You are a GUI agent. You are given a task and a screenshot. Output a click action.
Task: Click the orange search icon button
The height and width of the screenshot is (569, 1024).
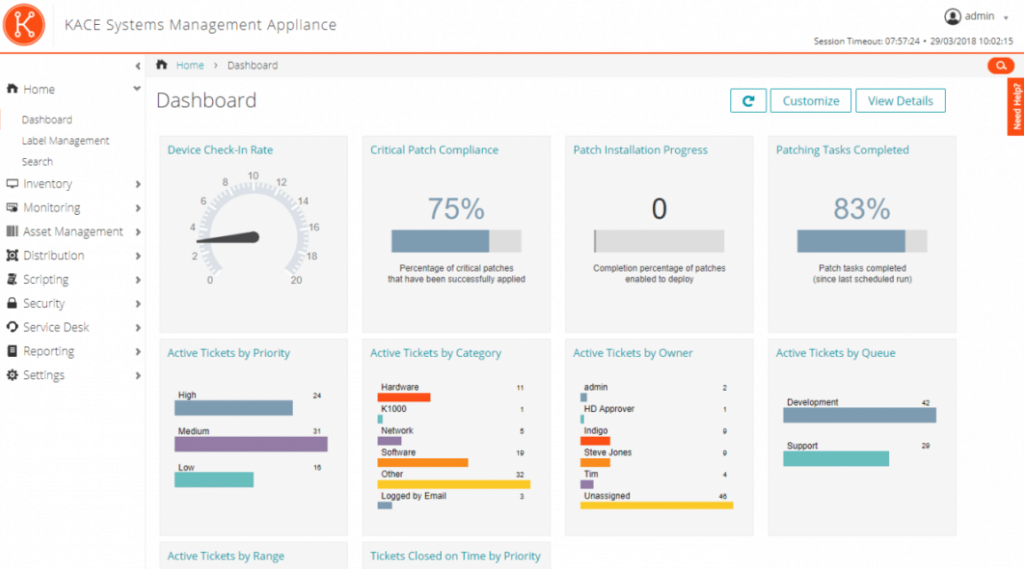point(1000,66)
